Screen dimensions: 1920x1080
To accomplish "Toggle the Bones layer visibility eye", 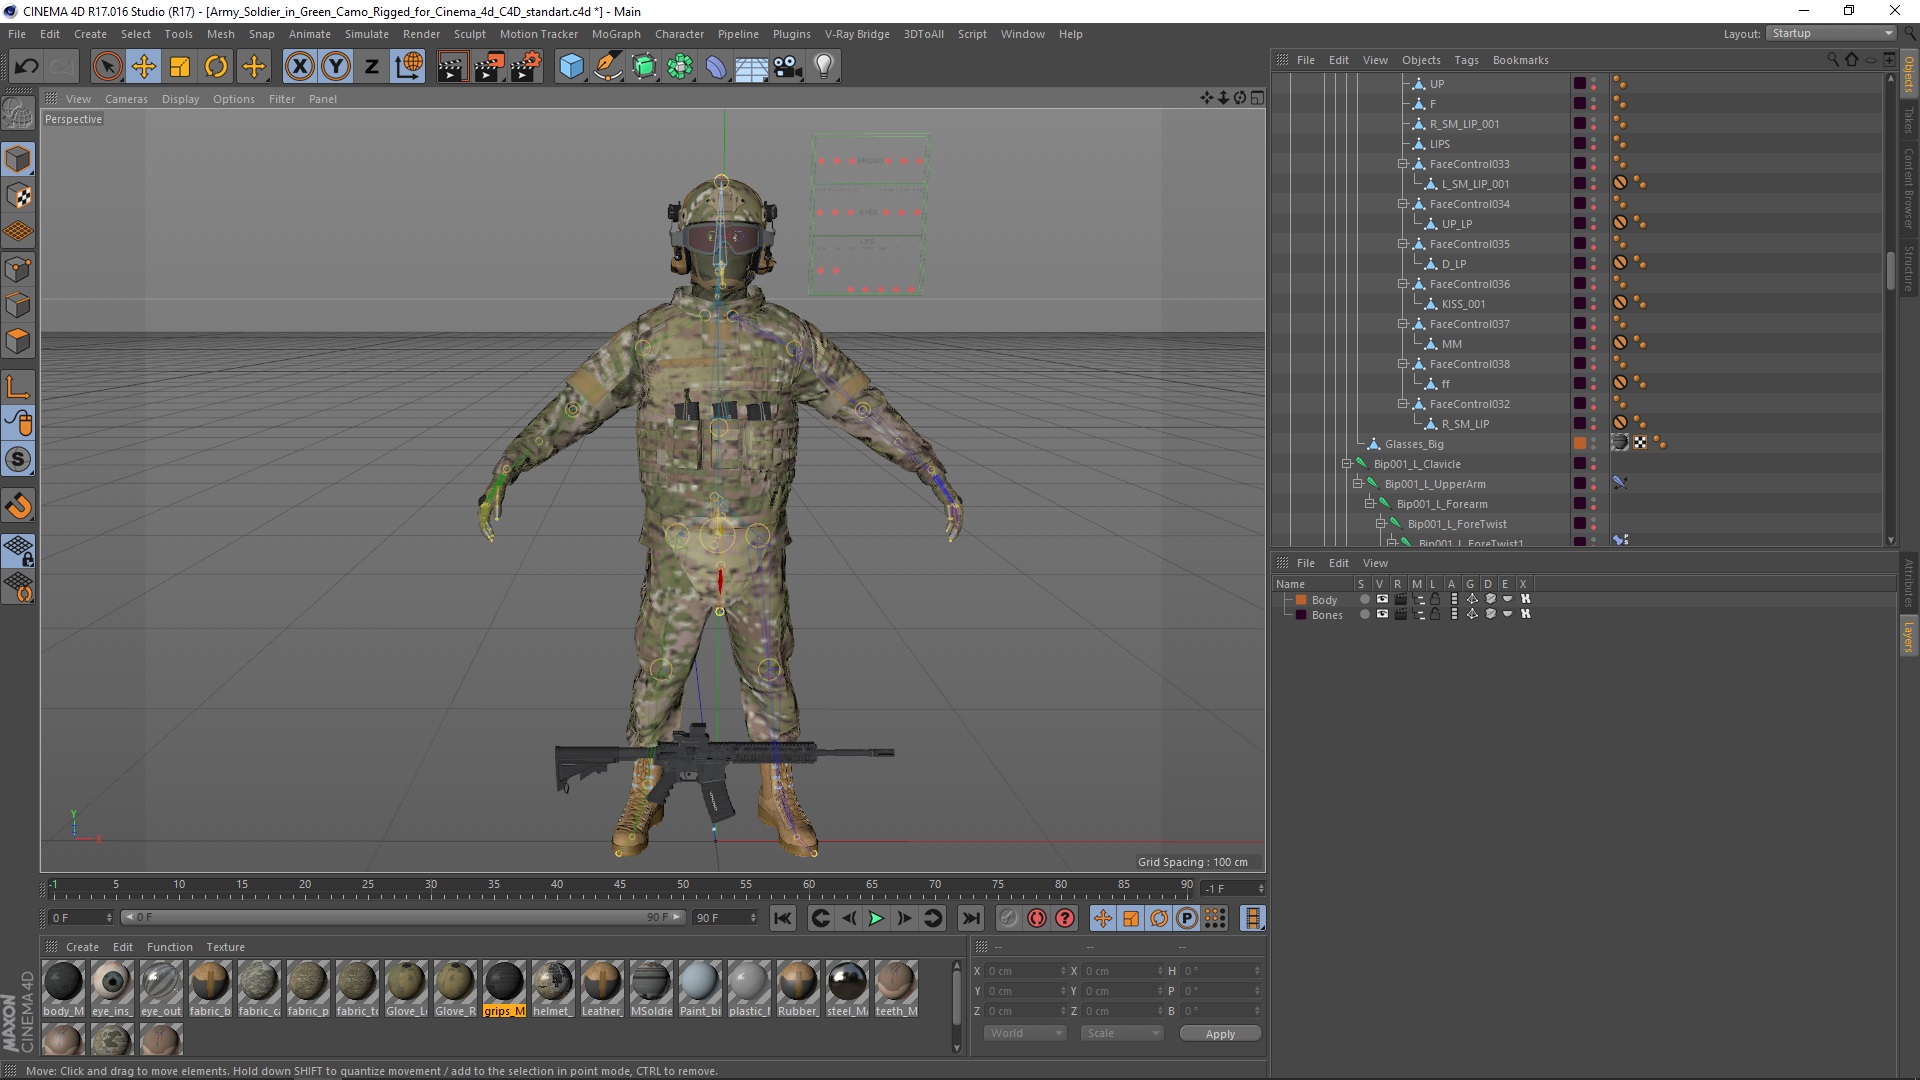I will pos(1381,615).
